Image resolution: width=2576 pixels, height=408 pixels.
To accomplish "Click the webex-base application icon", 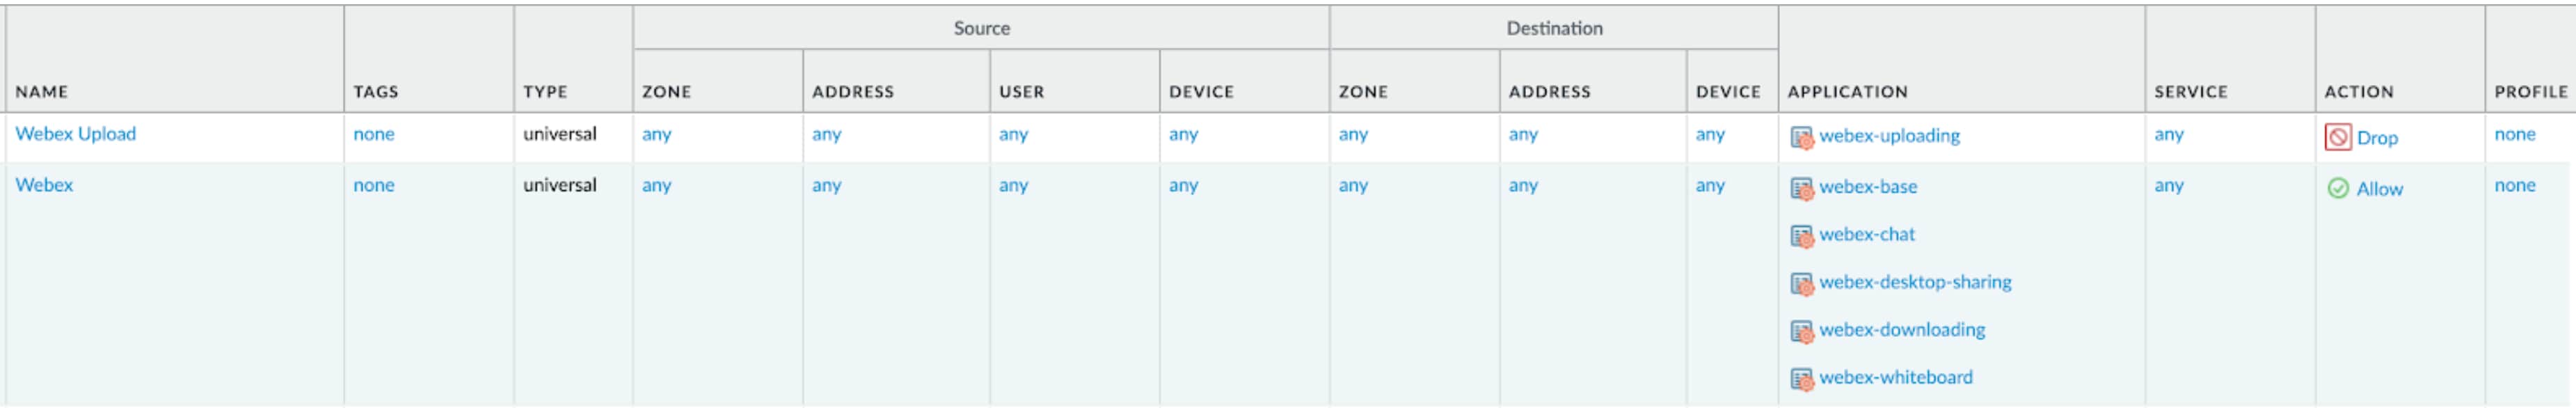I will pyautogui.click(x=1801, y=188).
